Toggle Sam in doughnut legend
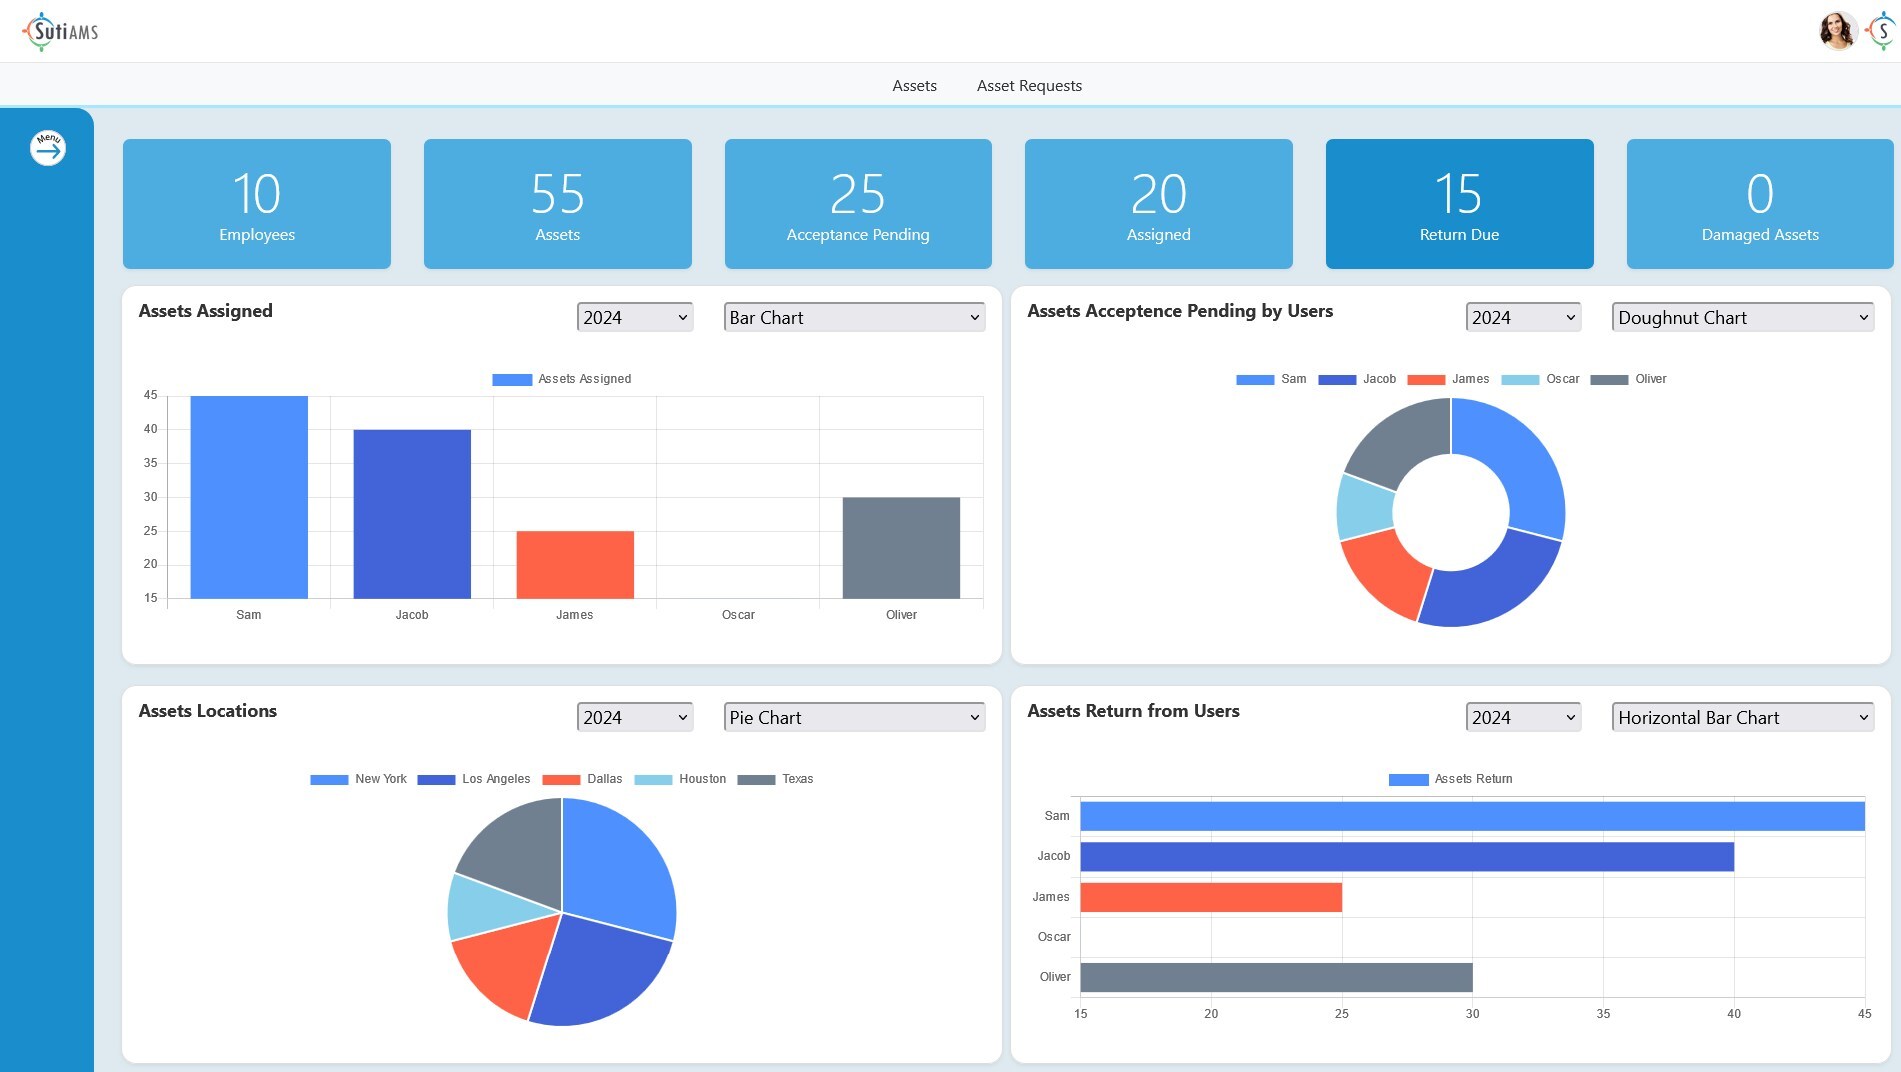Image resolution: width=1901 pixels, height=1072 pixels. pos(1271,379)
